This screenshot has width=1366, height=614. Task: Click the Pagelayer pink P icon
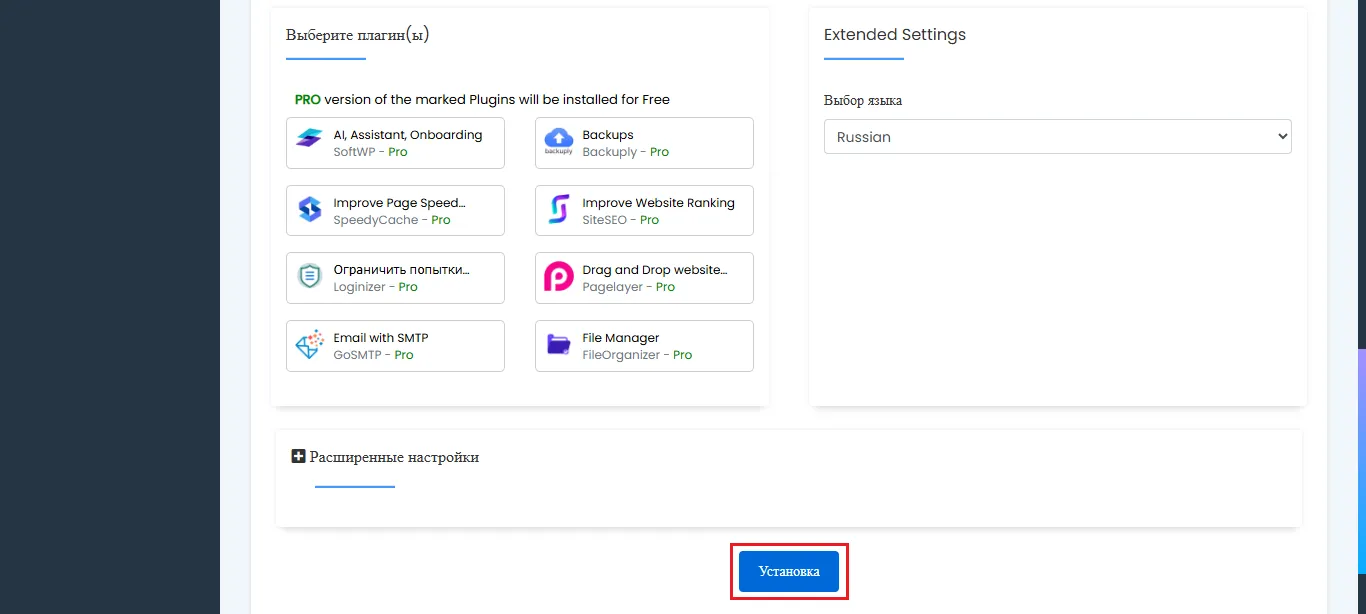point(558,277)
